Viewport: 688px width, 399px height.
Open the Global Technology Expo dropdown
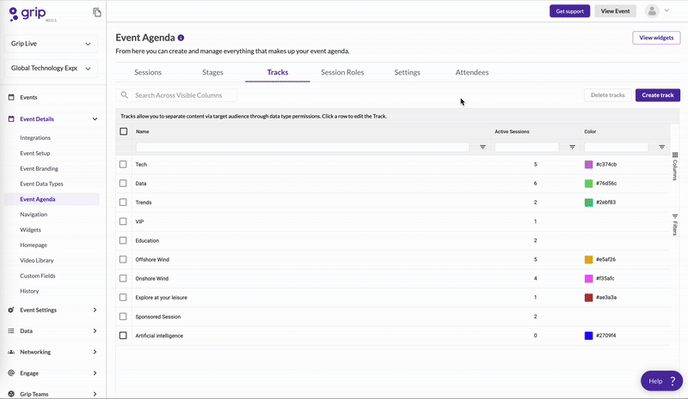tap(51, 68)
